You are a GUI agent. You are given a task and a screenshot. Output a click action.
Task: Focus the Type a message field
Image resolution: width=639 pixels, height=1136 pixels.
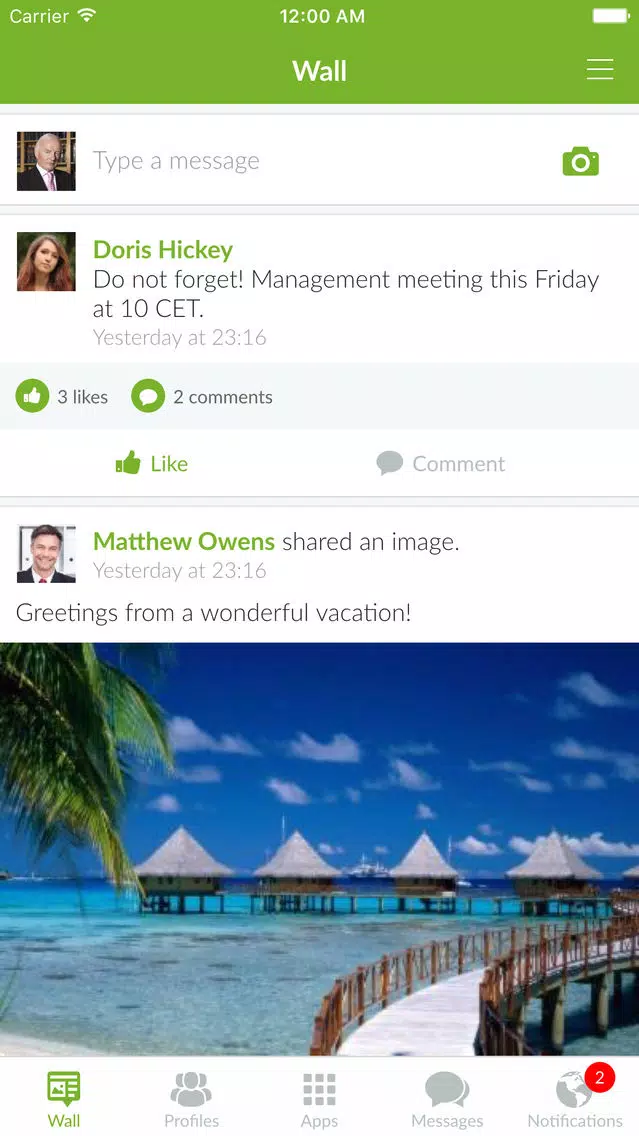click(x=319, y=160)
